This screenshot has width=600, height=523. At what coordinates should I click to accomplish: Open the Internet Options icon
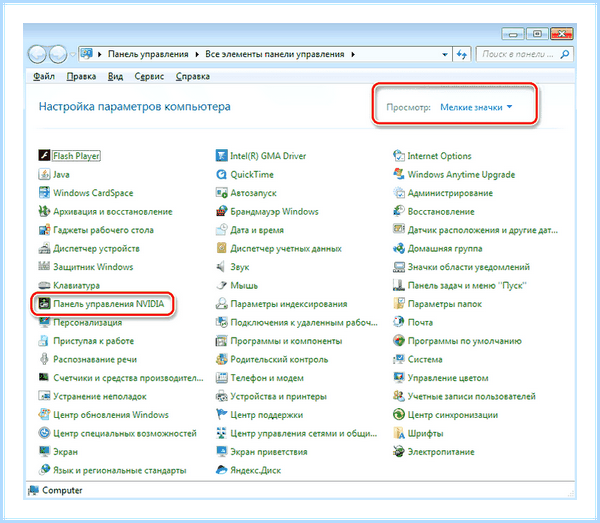tap(399, 156)
